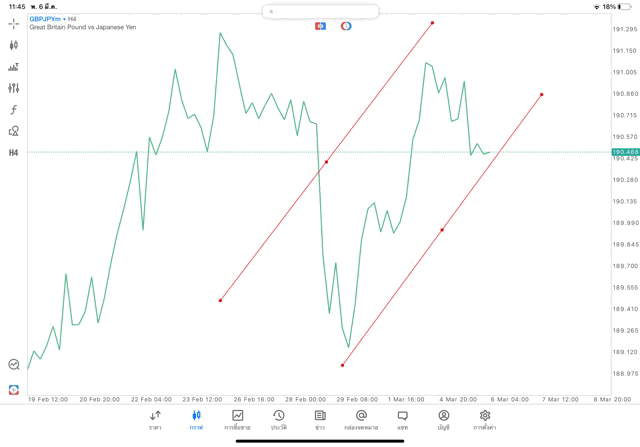Open the drawing objects shapes icon
This screenshot has height=447, width=640.
pyautogui.click(x=13, y=131)
